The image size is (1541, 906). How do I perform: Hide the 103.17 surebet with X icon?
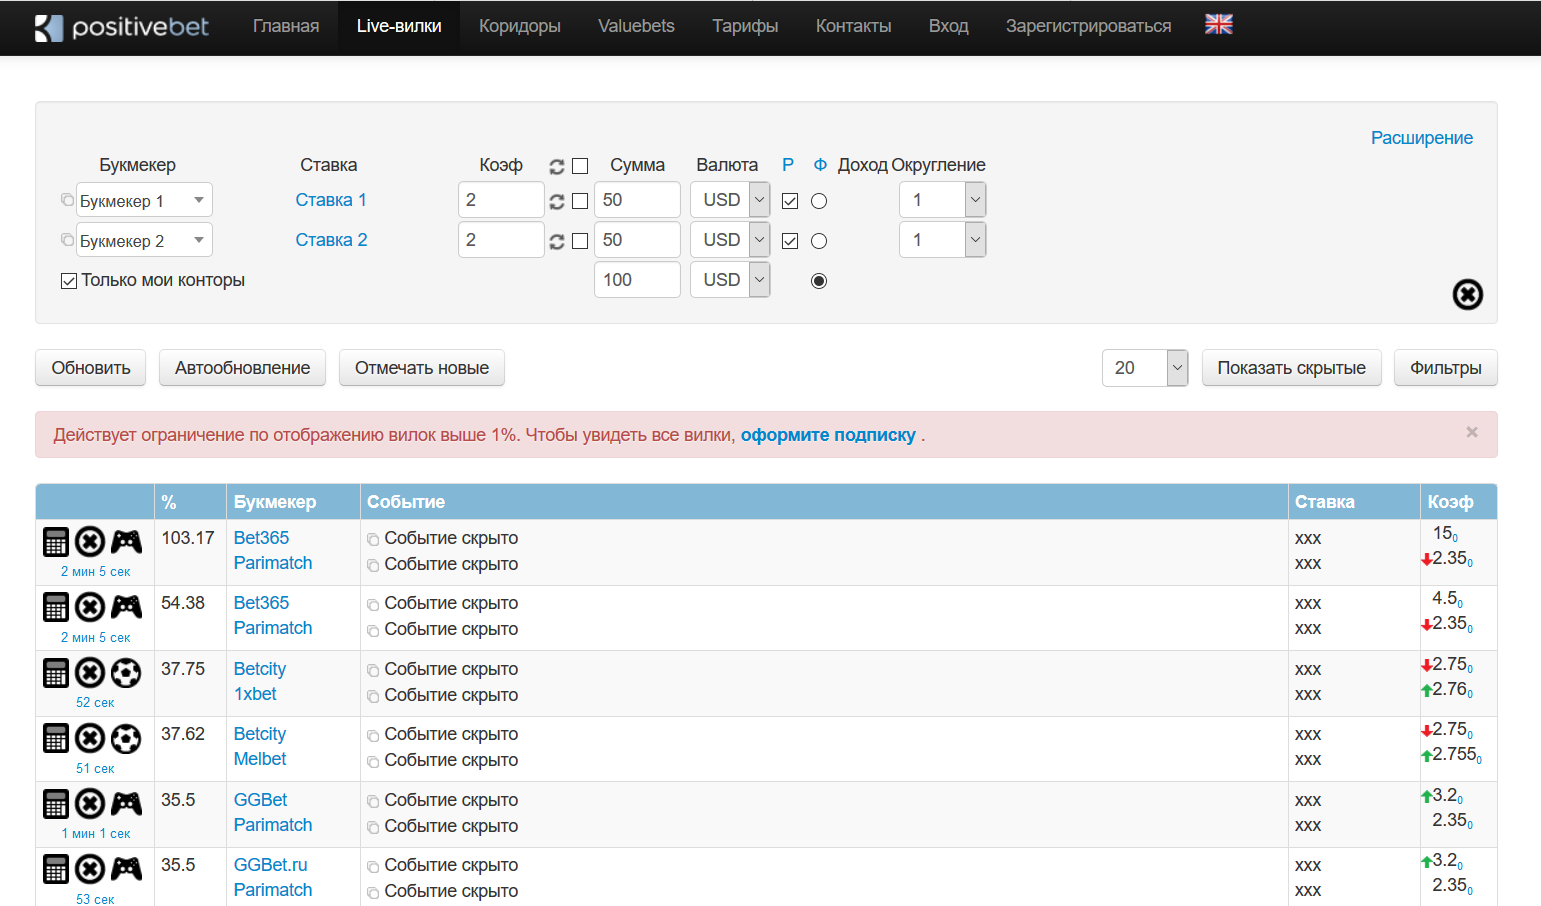point(90,542)
